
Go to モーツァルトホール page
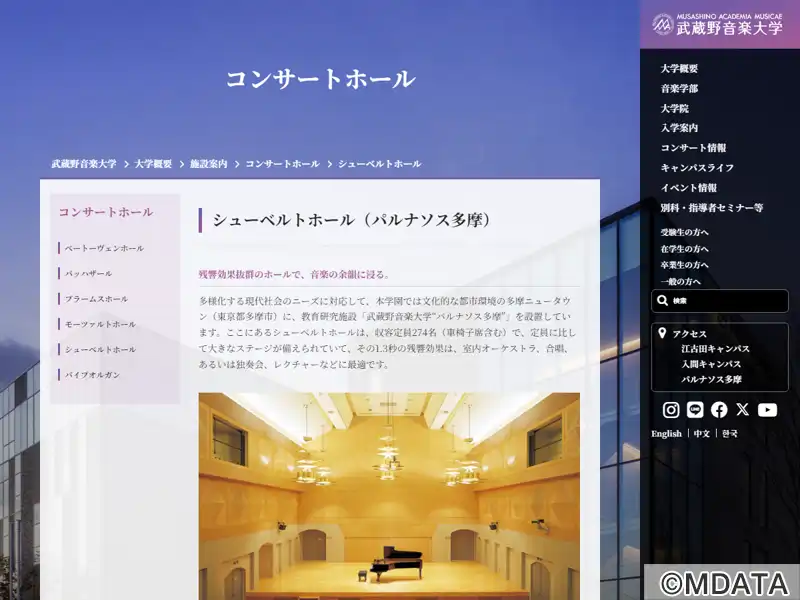100,324
